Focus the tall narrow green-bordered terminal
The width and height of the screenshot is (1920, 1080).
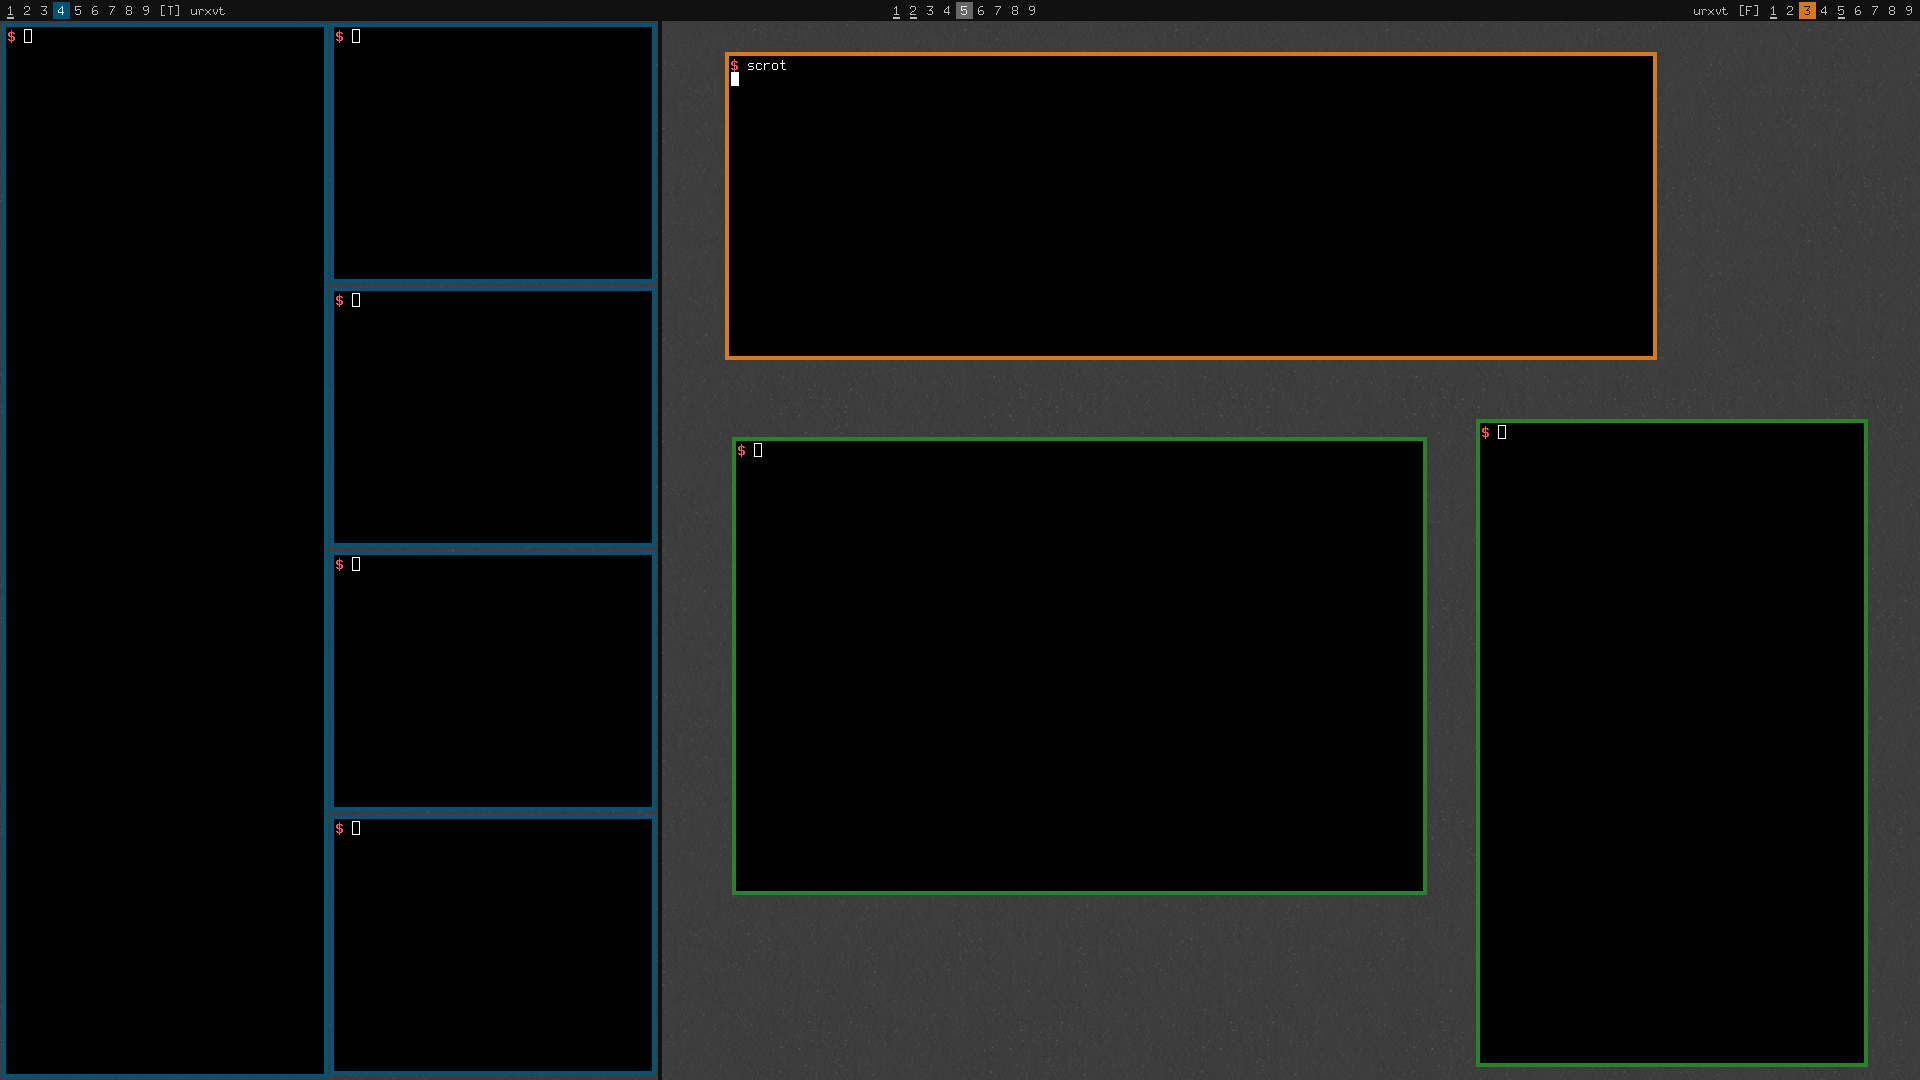pos(1671,743)
